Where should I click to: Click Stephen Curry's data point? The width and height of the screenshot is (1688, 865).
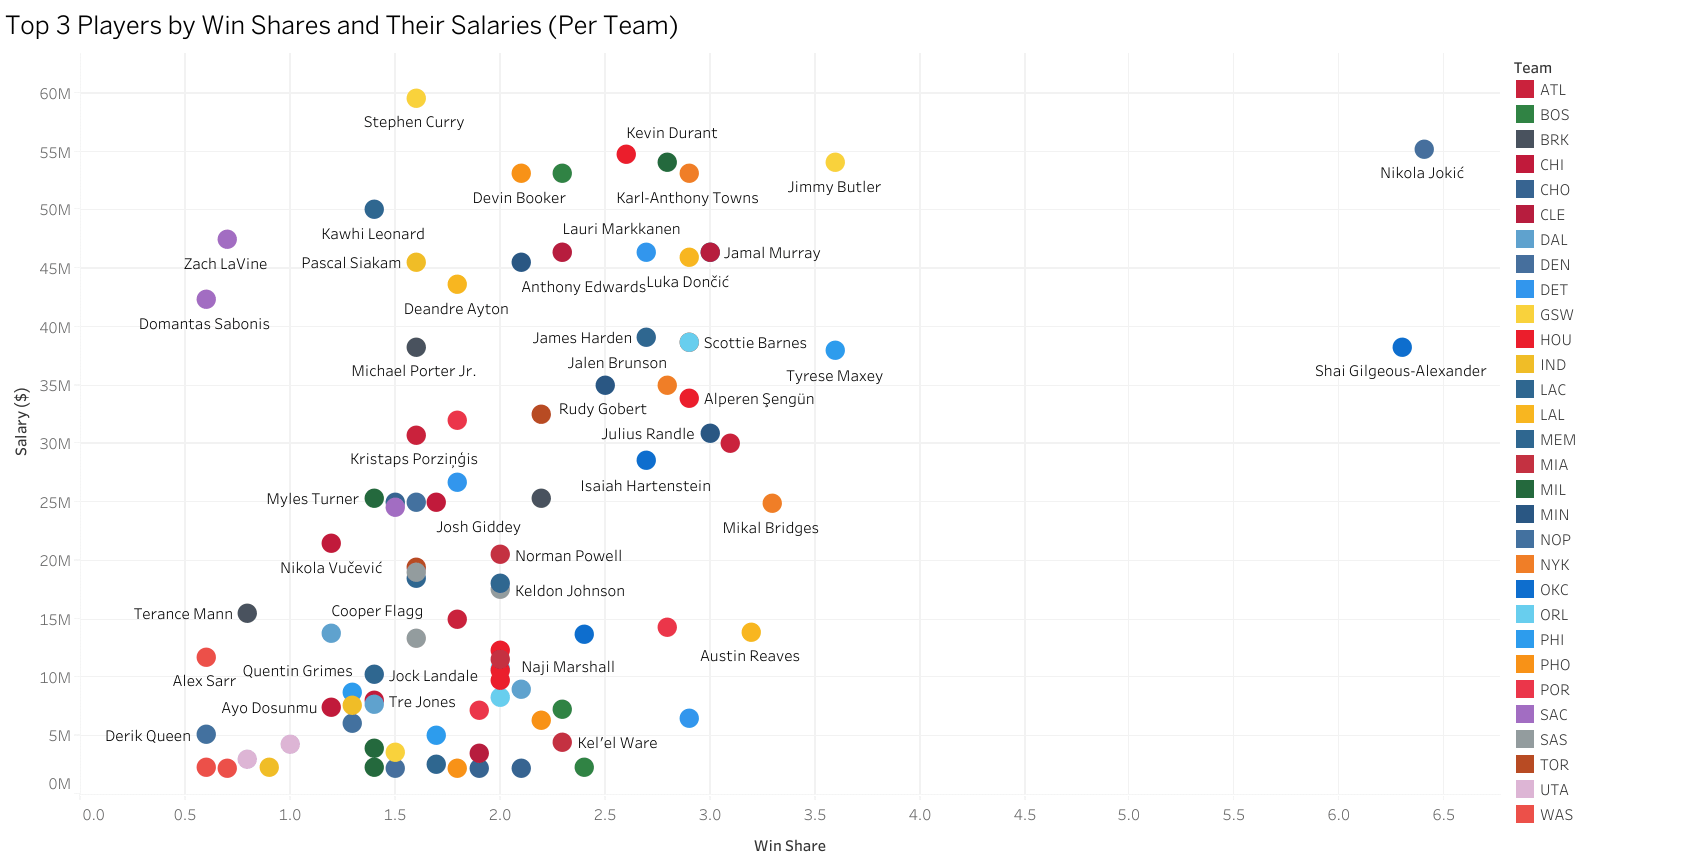(416, 98)
